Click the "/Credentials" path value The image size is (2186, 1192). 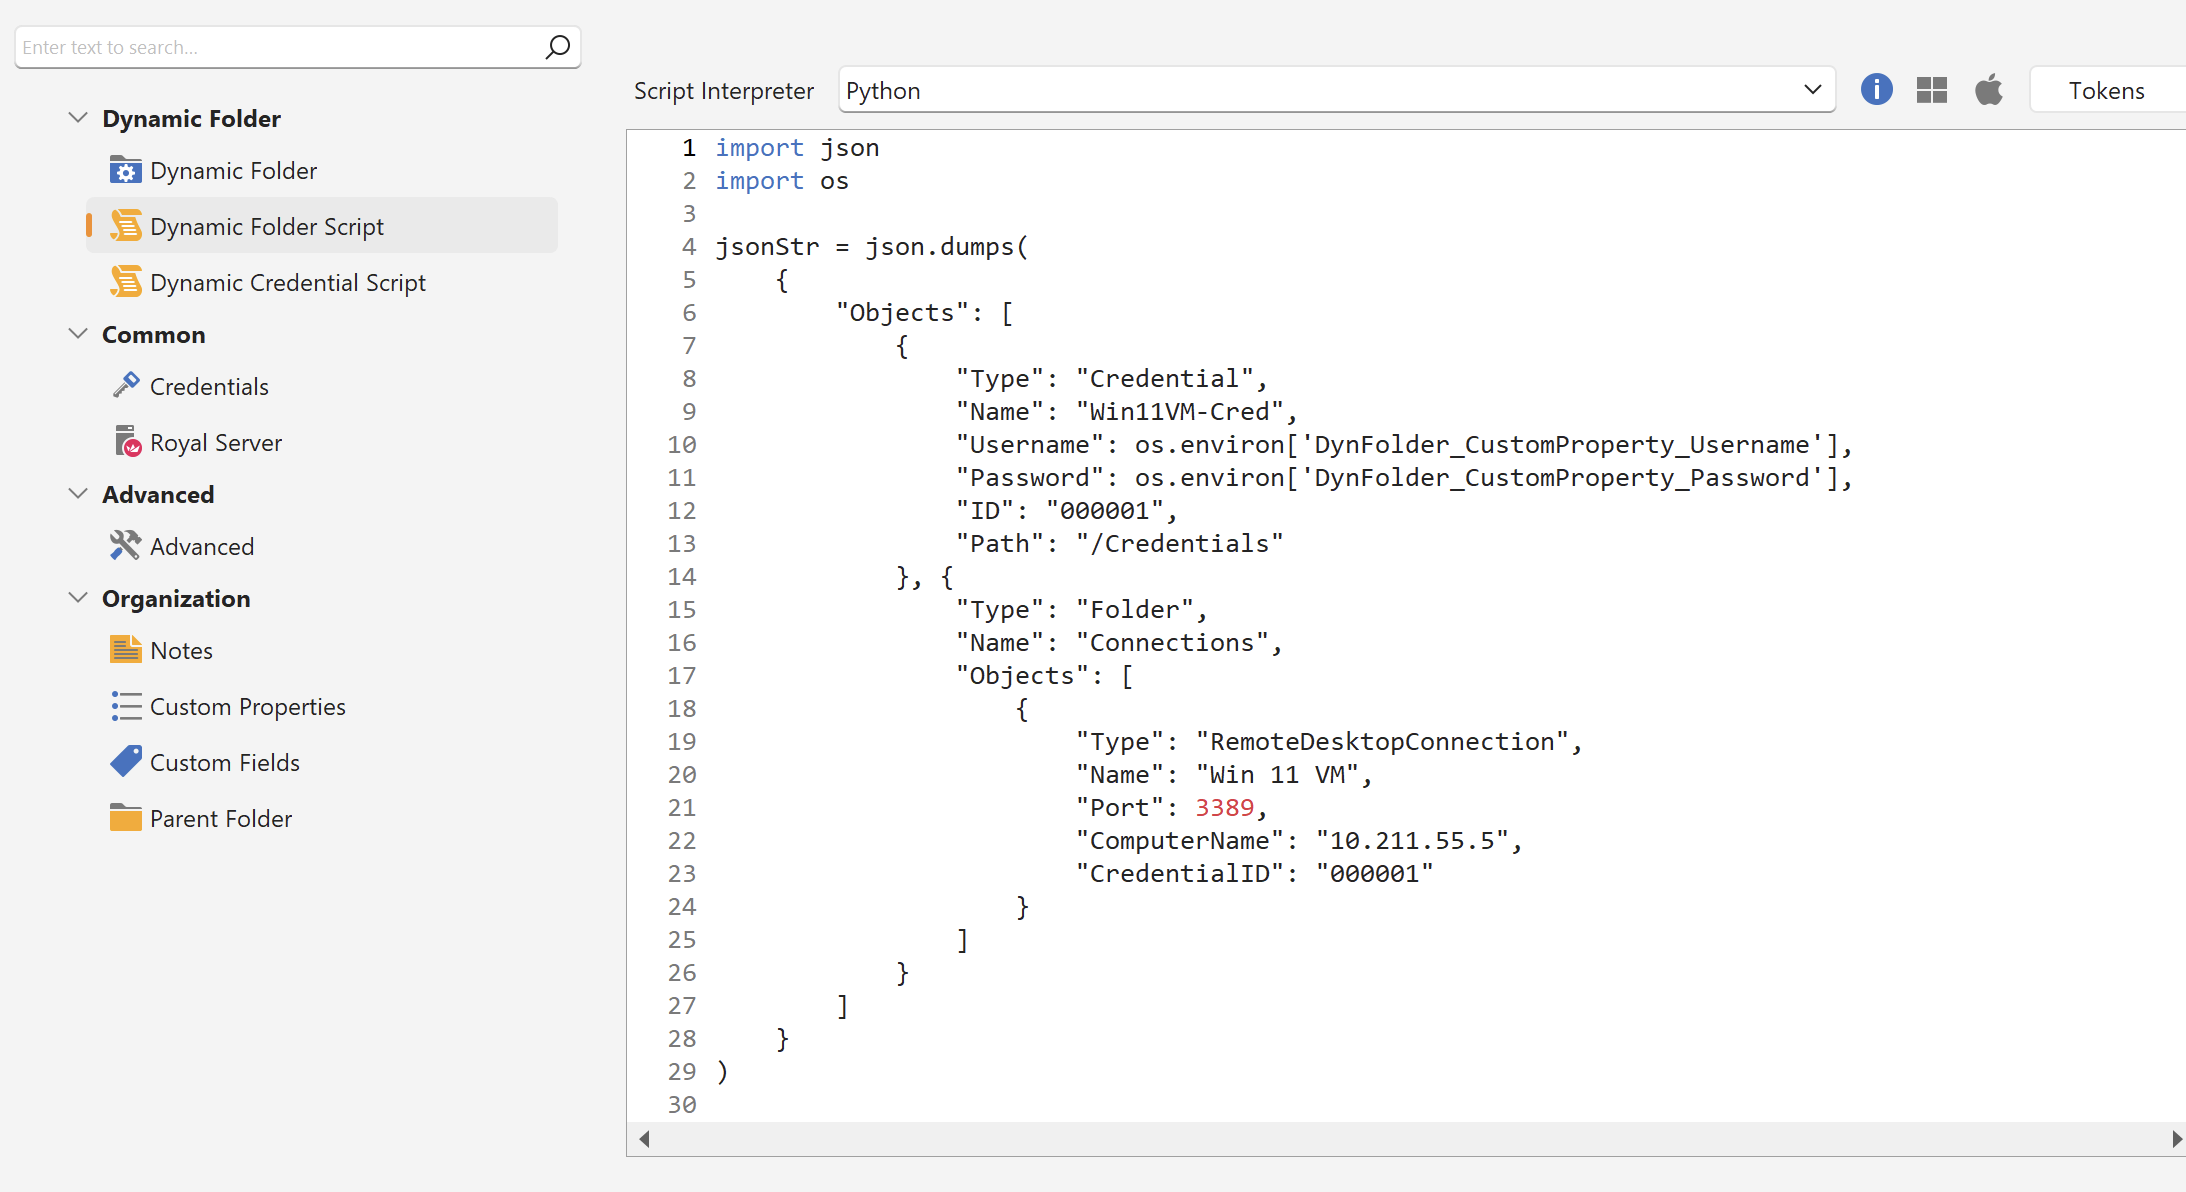click(1179, 544)
